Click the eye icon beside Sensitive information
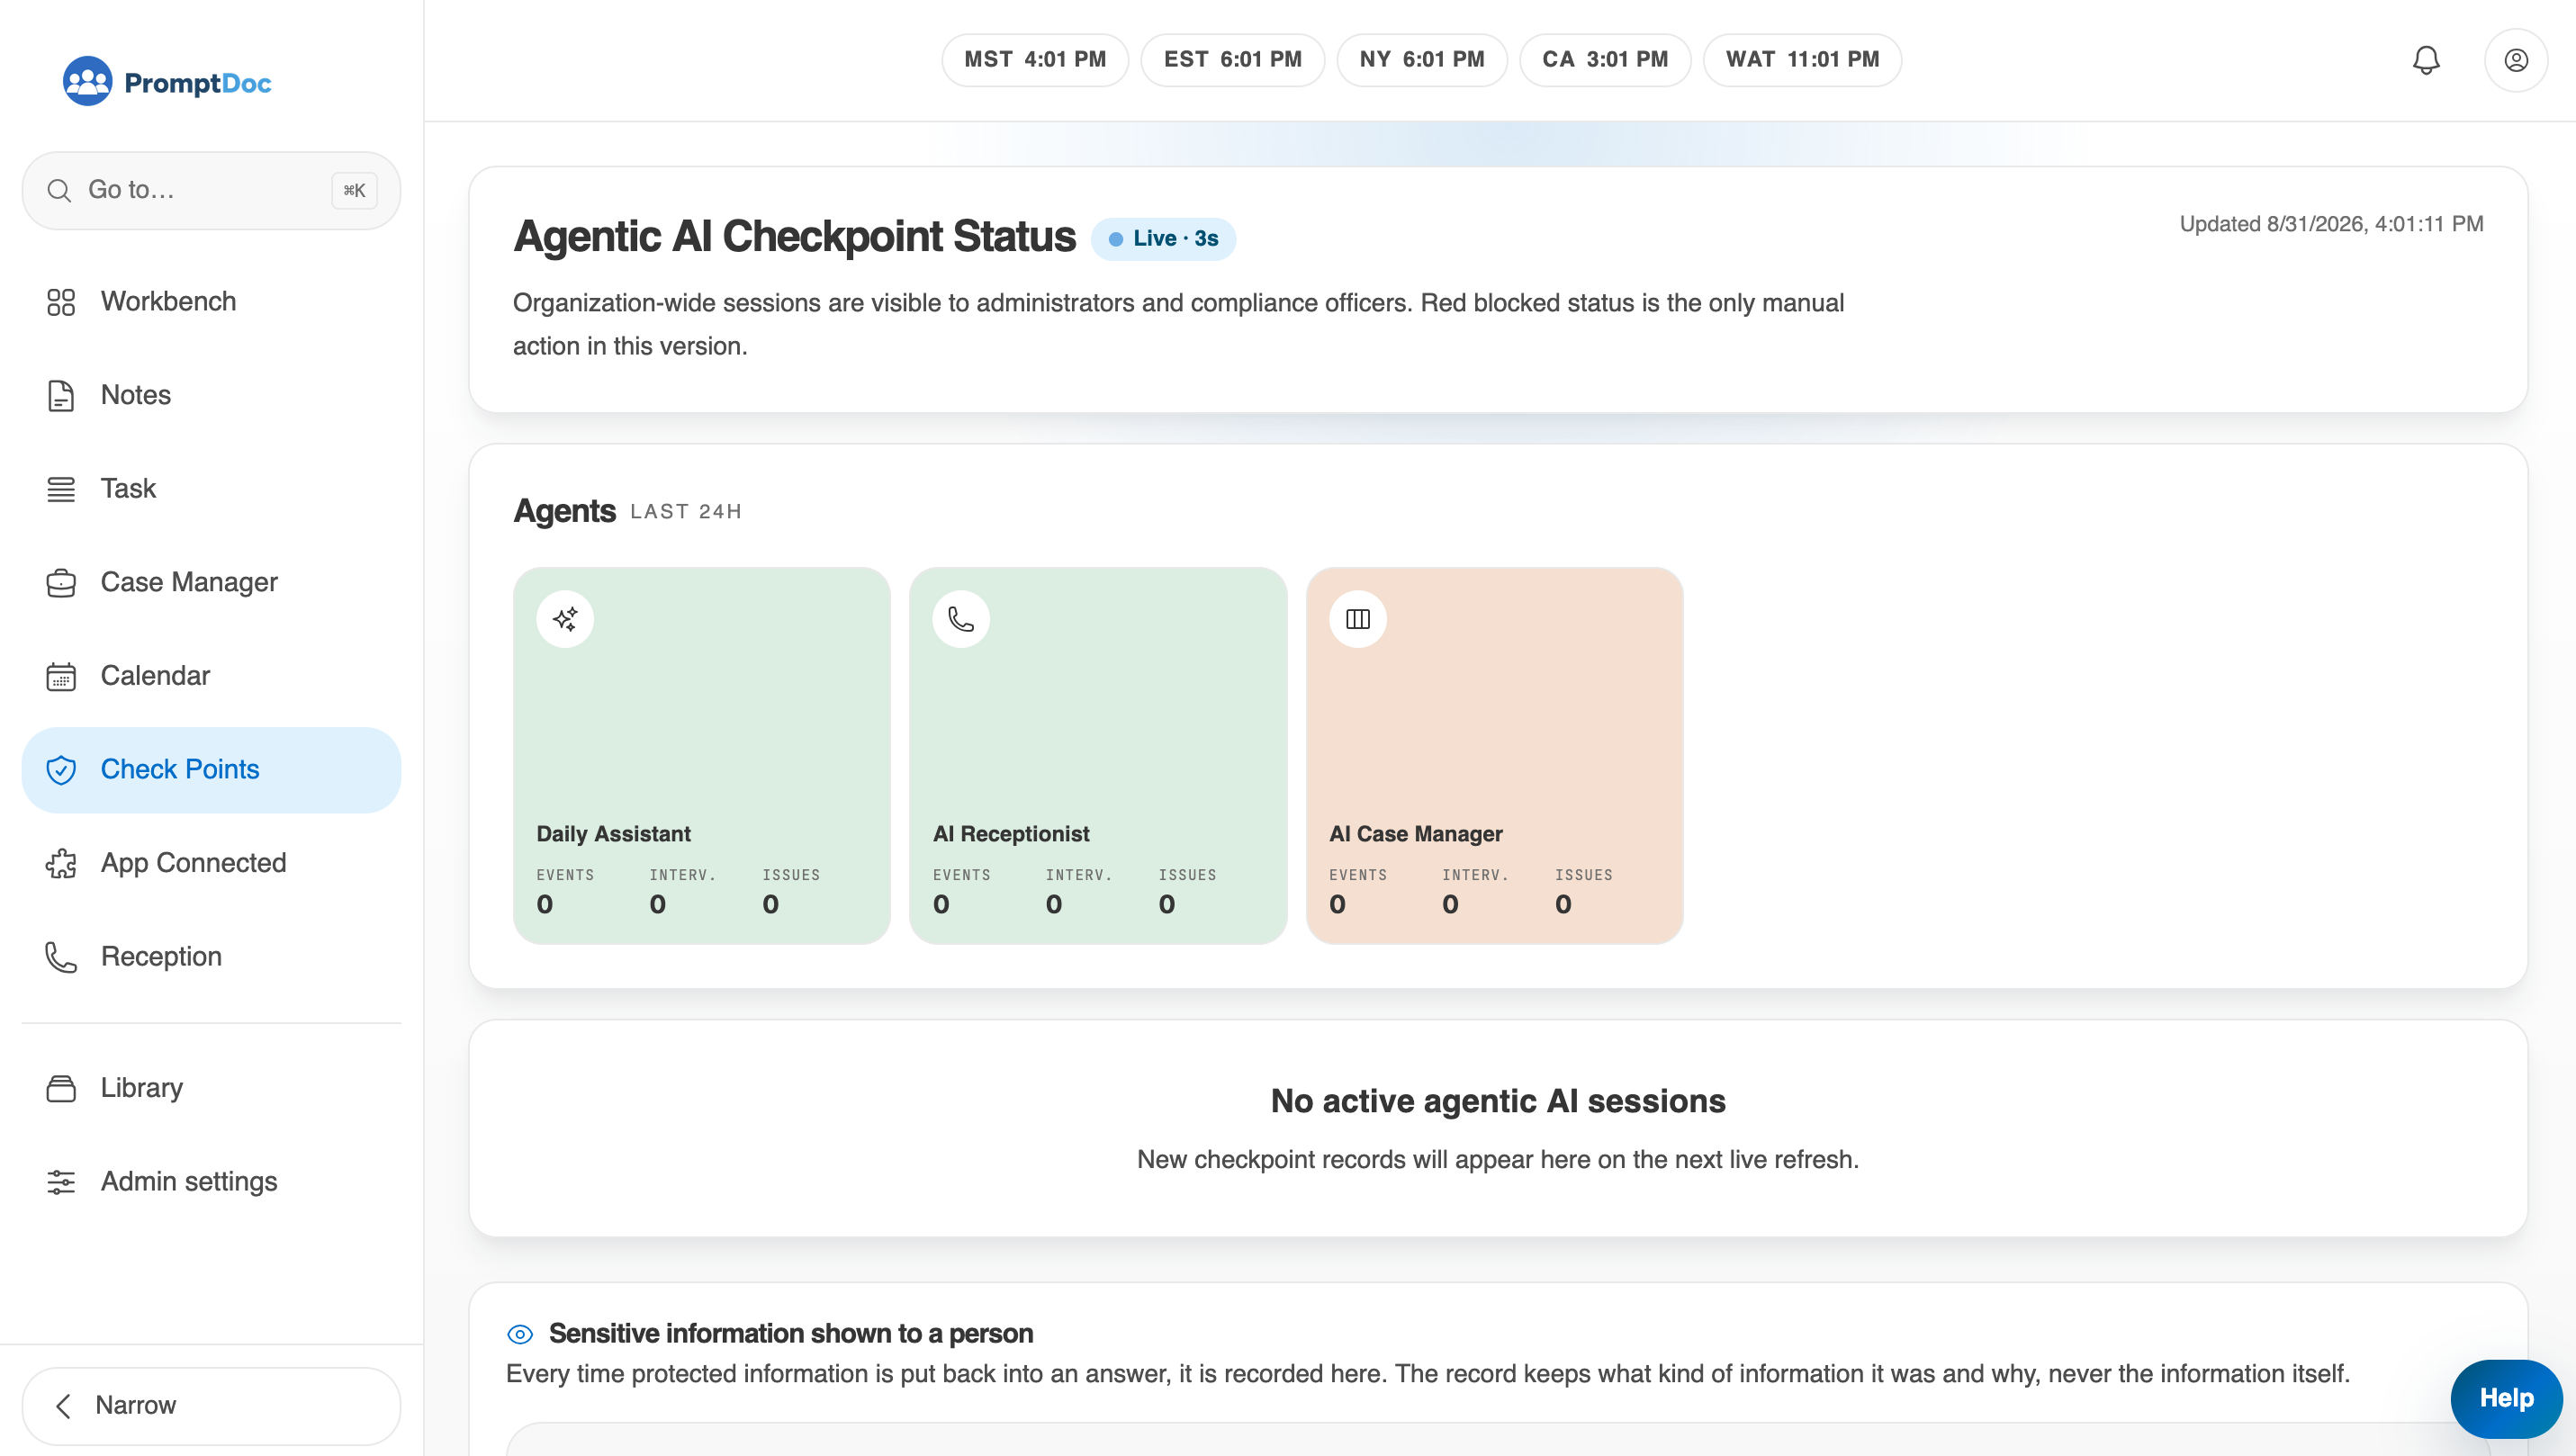The height and width of the screenshot is (1456, 2576). tap(520, 1334)
